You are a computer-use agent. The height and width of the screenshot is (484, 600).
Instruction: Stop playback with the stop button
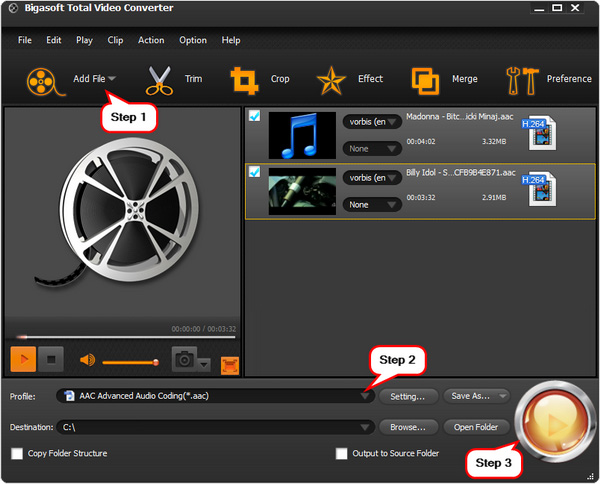click(x=51, y=359)
